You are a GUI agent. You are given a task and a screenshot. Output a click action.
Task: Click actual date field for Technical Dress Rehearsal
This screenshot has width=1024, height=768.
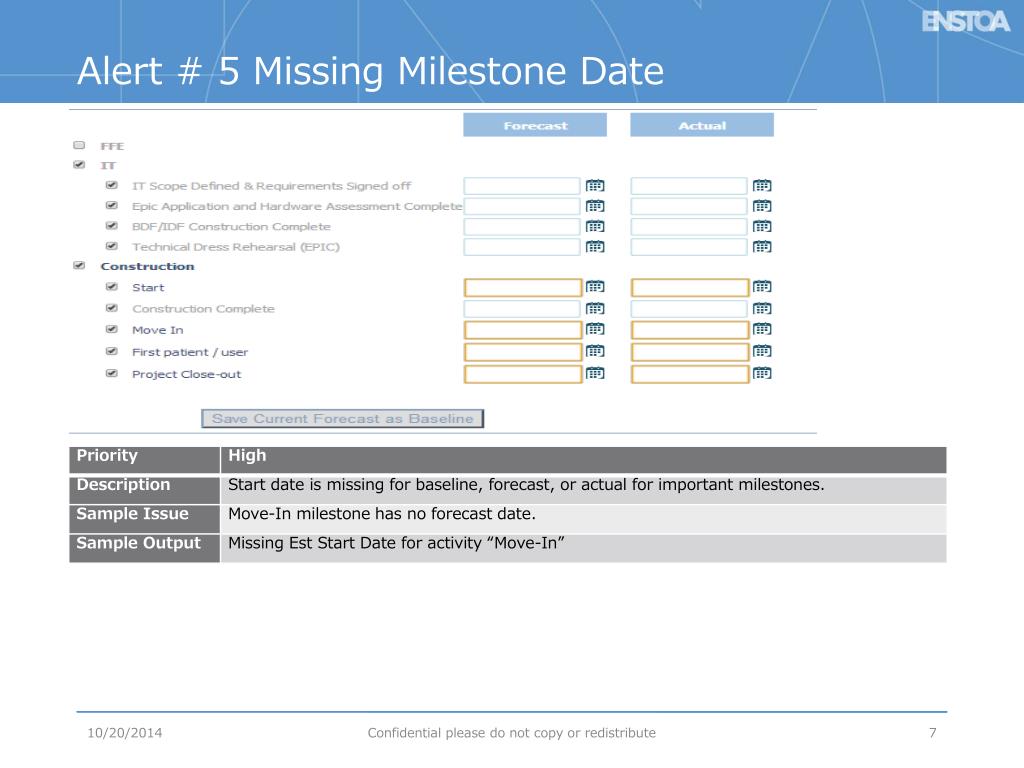(x=689, y=247)
